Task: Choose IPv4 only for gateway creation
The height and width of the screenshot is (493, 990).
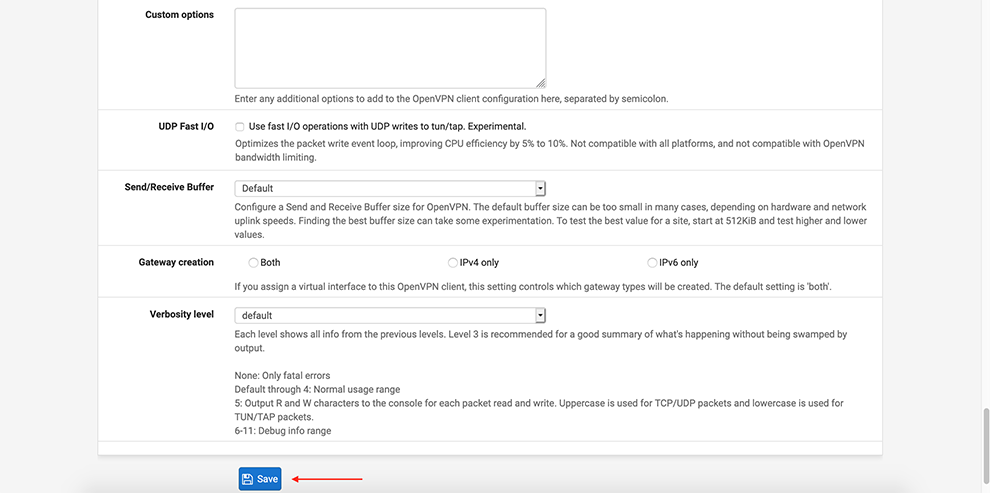Action: (x=453, y=263)
